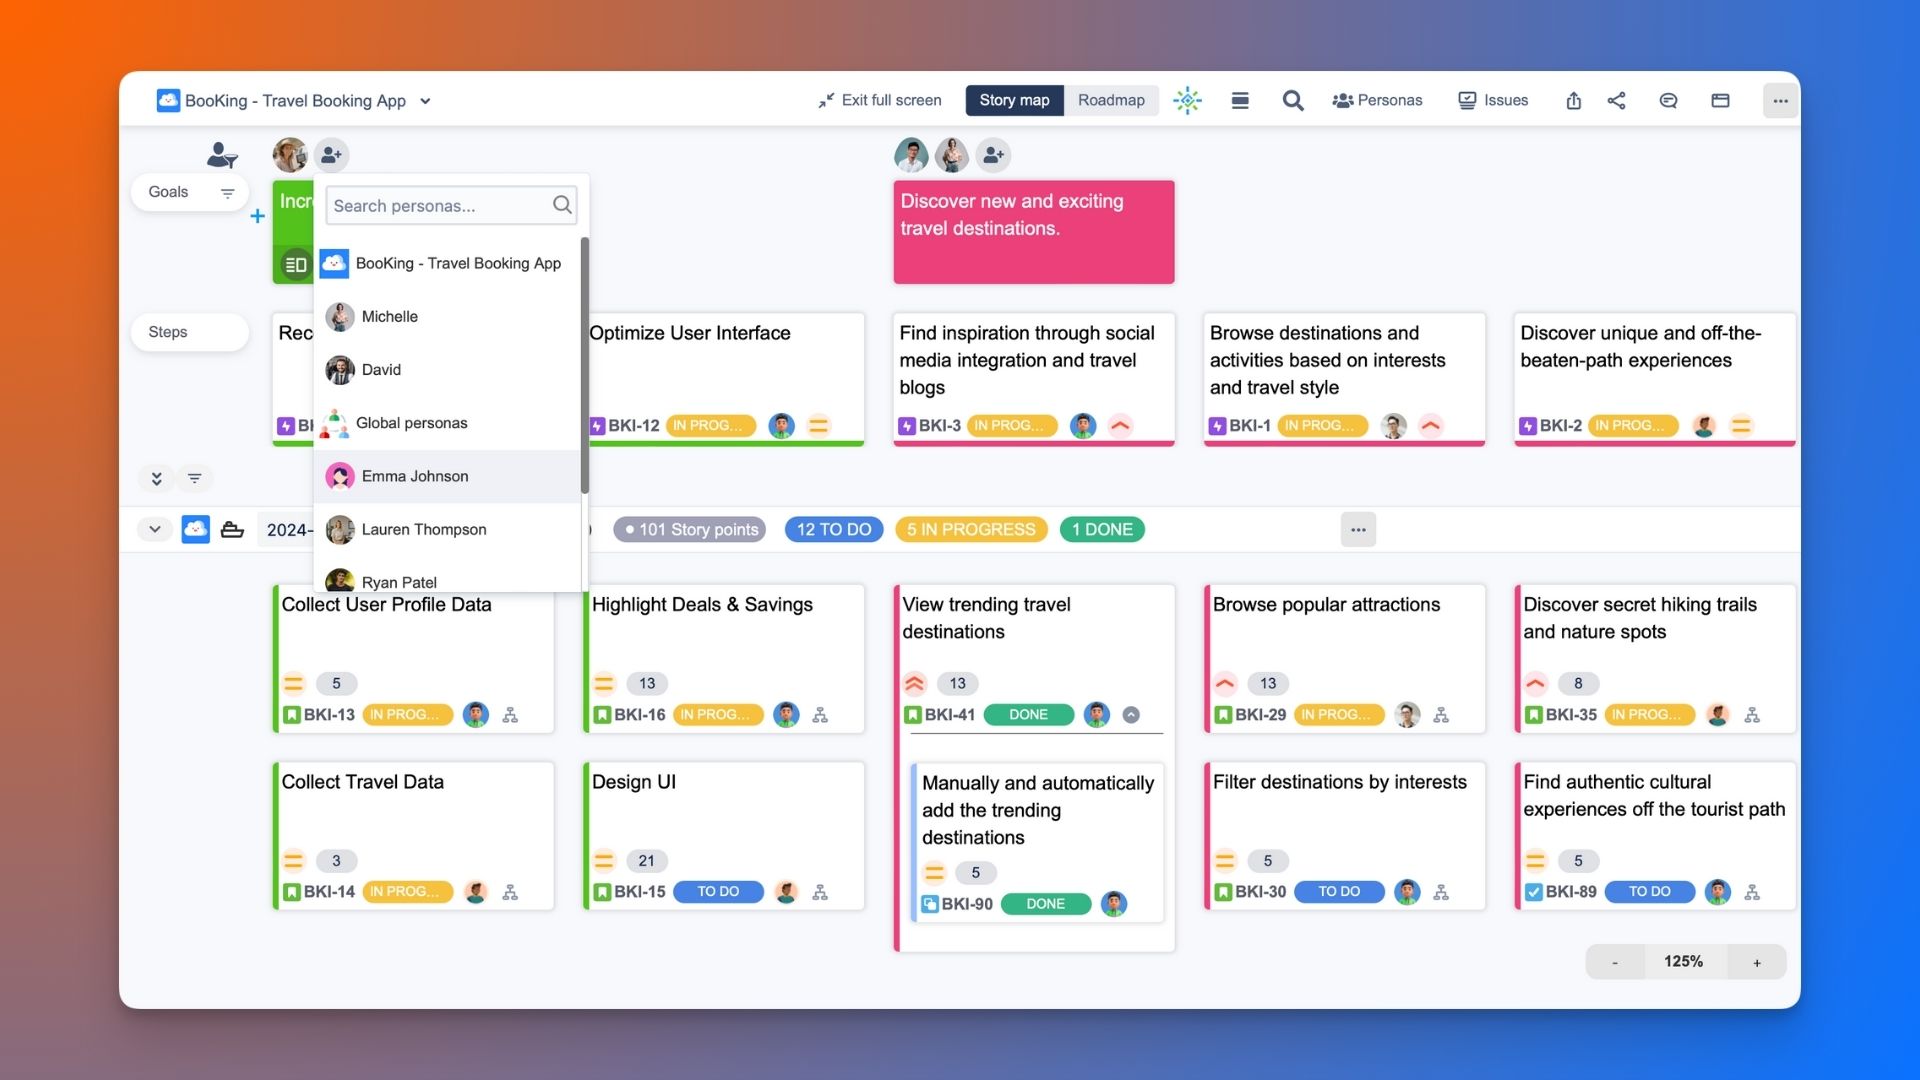The image size is (1920, 1080).
Task: Collapse the sprint row with its chevron
Action: pyautogui.click(x=155, y=529)
